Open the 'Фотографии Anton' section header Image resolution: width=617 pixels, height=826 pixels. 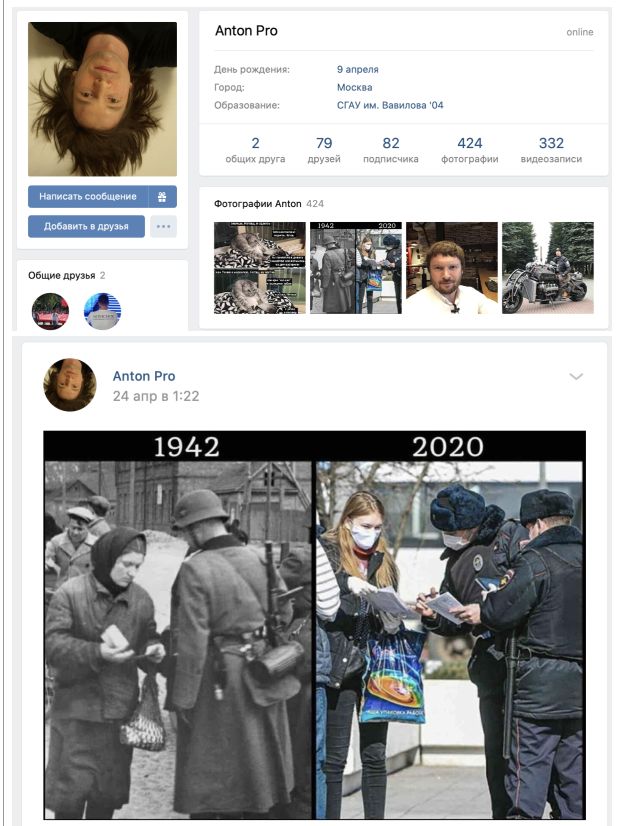(258, 204)
